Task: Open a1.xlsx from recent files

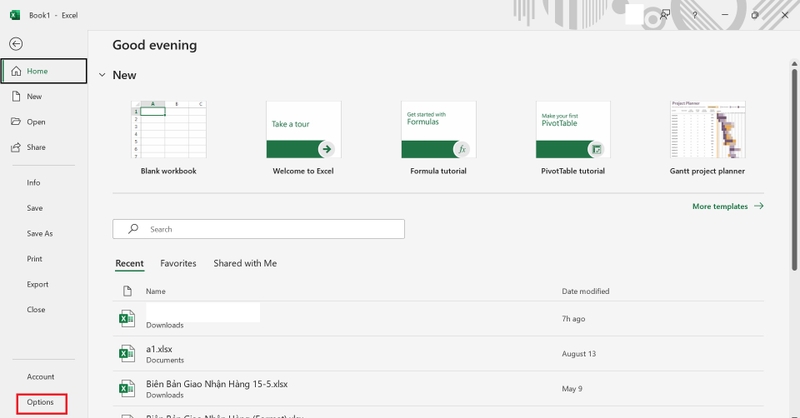Action: [438, 354]
